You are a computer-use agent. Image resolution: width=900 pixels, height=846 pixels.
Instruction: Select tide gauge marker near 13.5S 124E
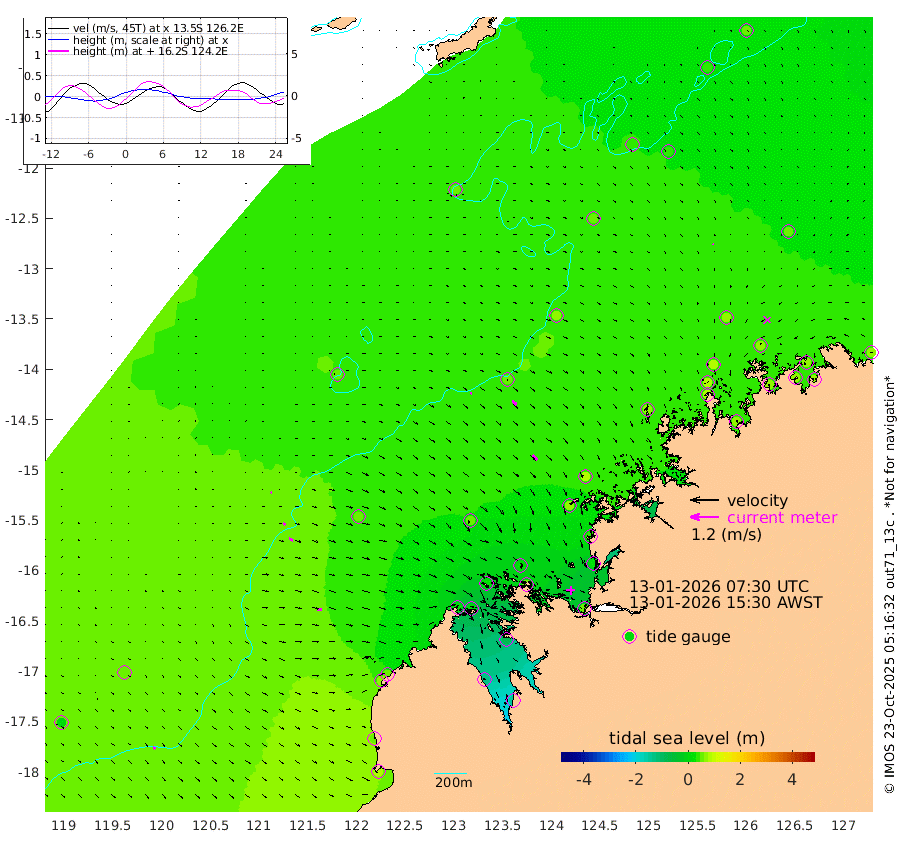(556, 316)
